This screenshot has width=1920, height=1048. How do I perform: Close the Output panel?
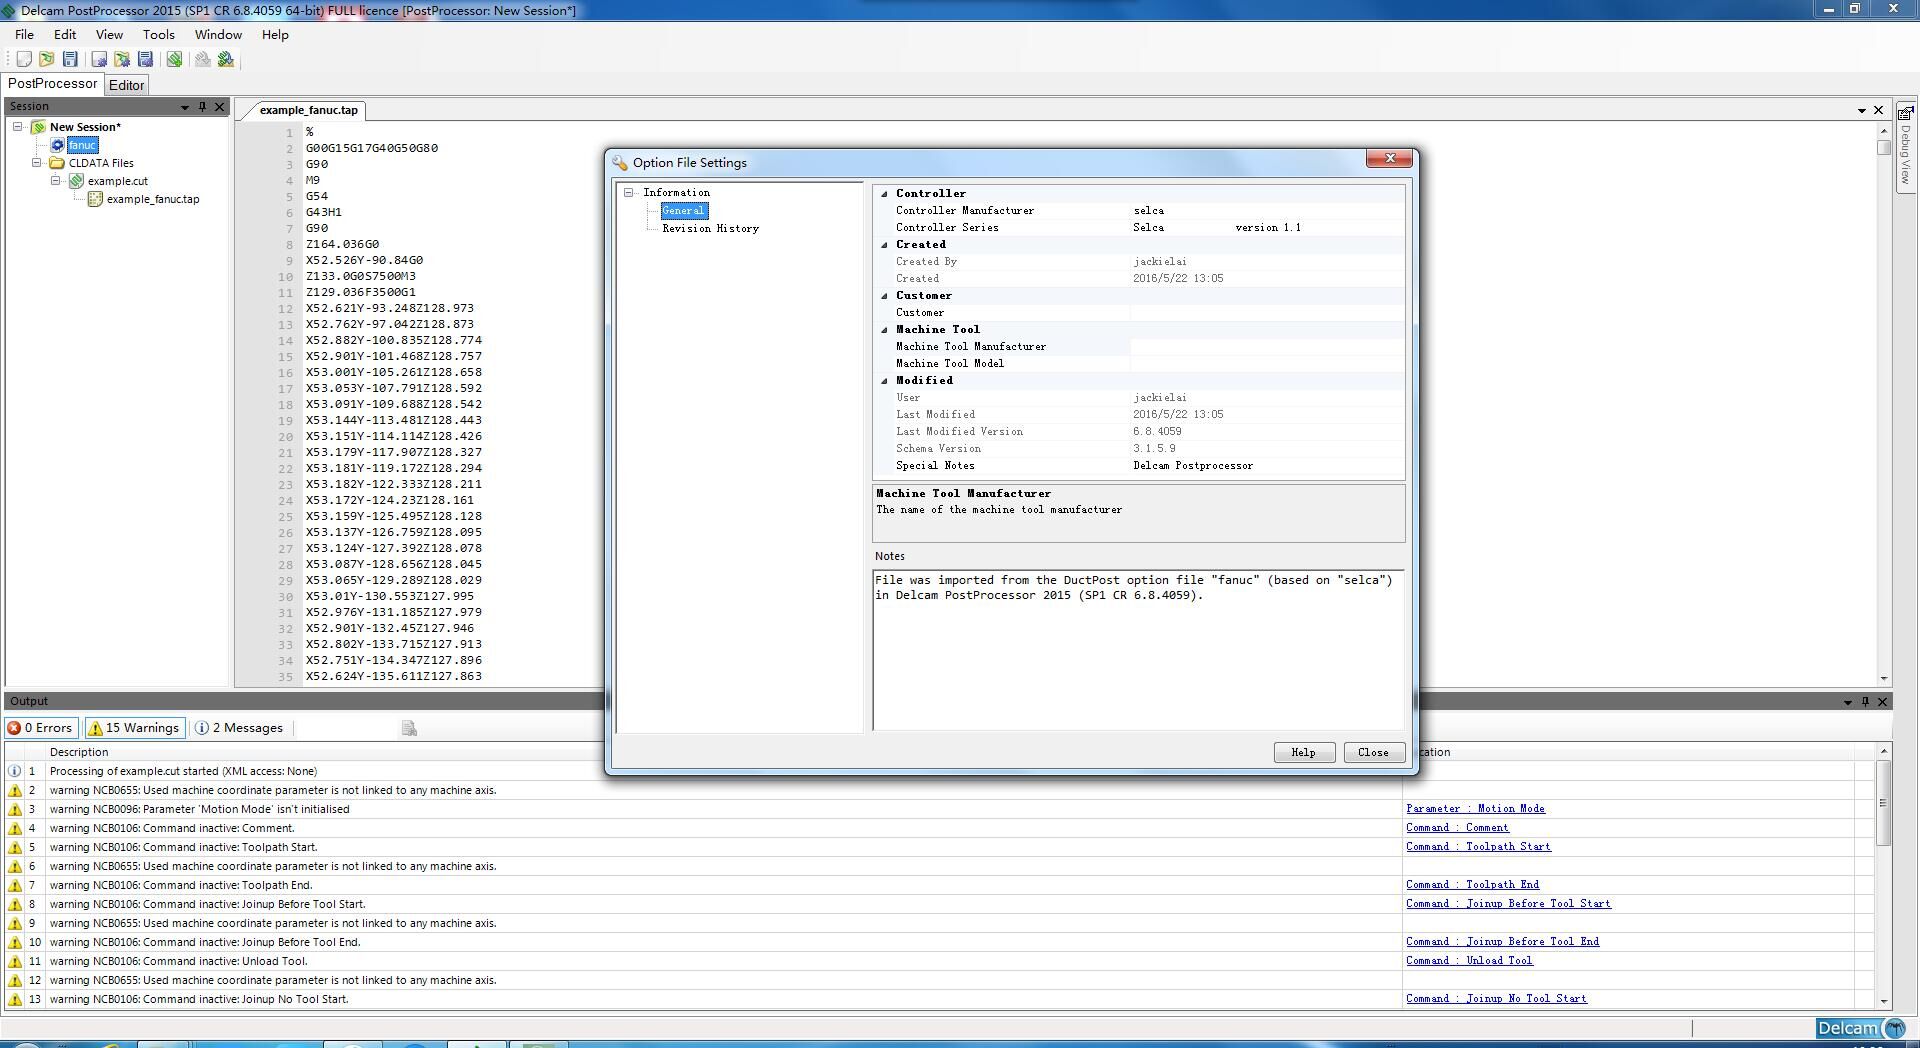(x=1882, y=702)
